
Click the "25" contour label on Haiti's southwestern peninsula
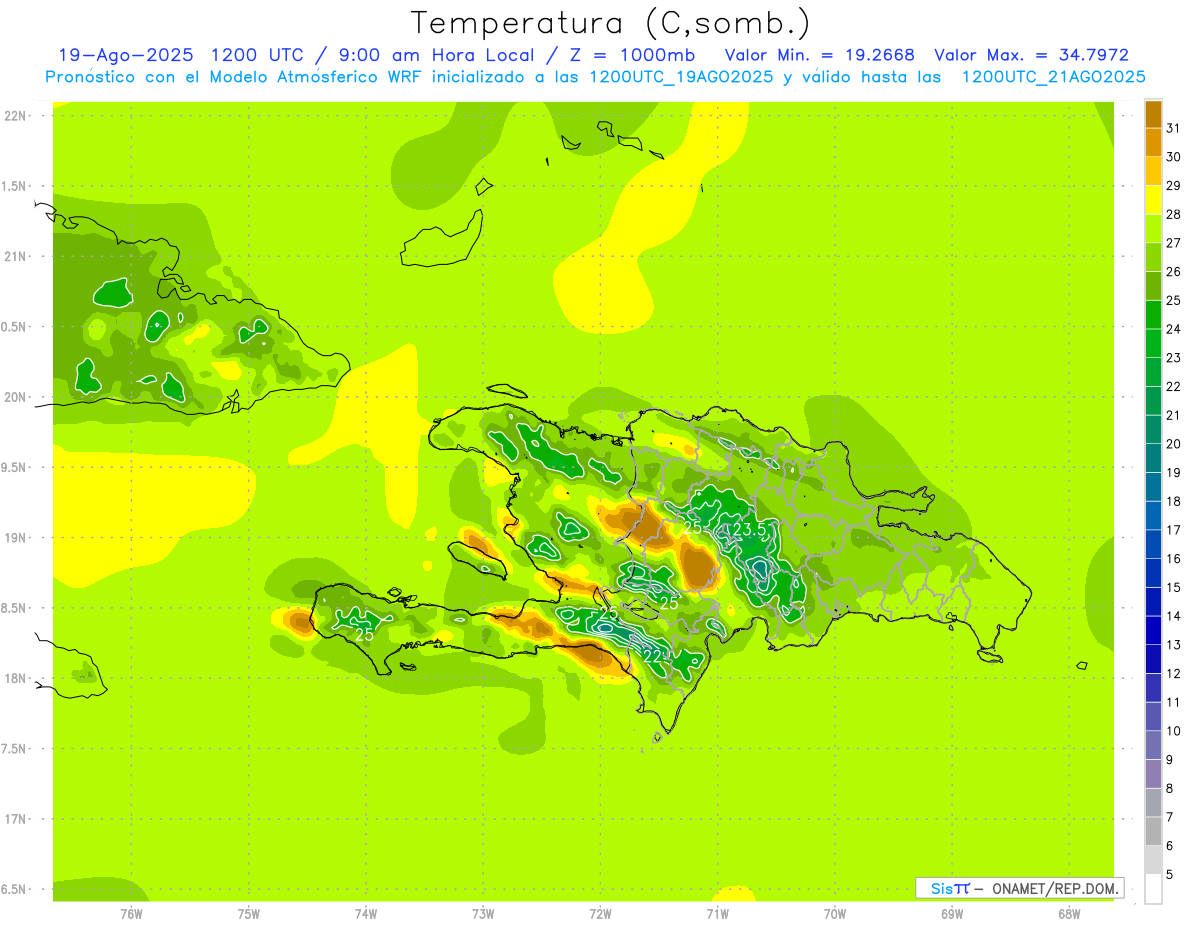pyautogui.click(x=365, y=634)
